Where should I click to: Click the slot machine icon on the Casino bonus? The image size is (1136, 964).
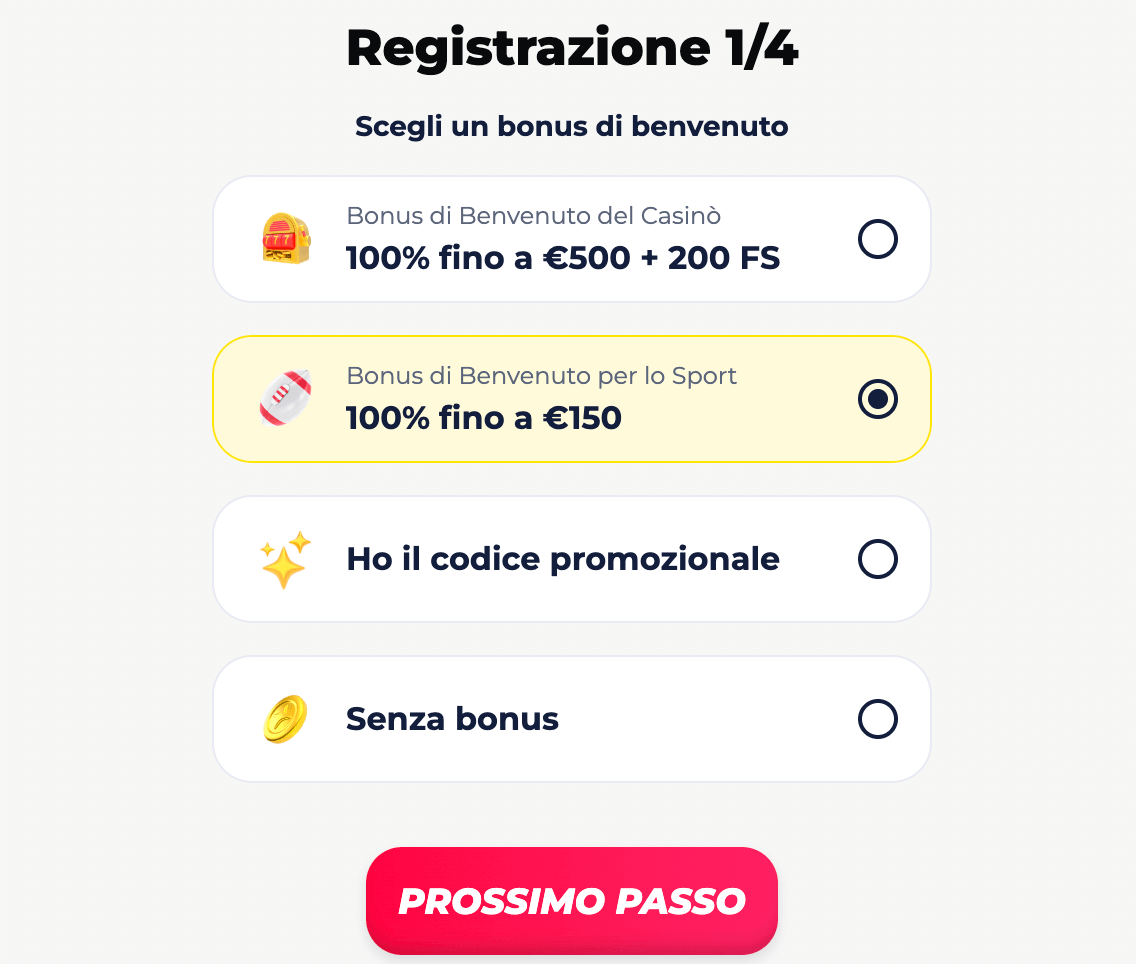coord(286,238)
